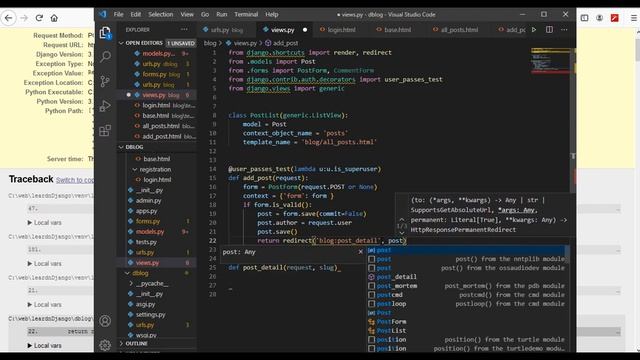Click the Switch to copy-and-paste view link
This screenshot has height=360, width=640.
click(x=75, y=180)
